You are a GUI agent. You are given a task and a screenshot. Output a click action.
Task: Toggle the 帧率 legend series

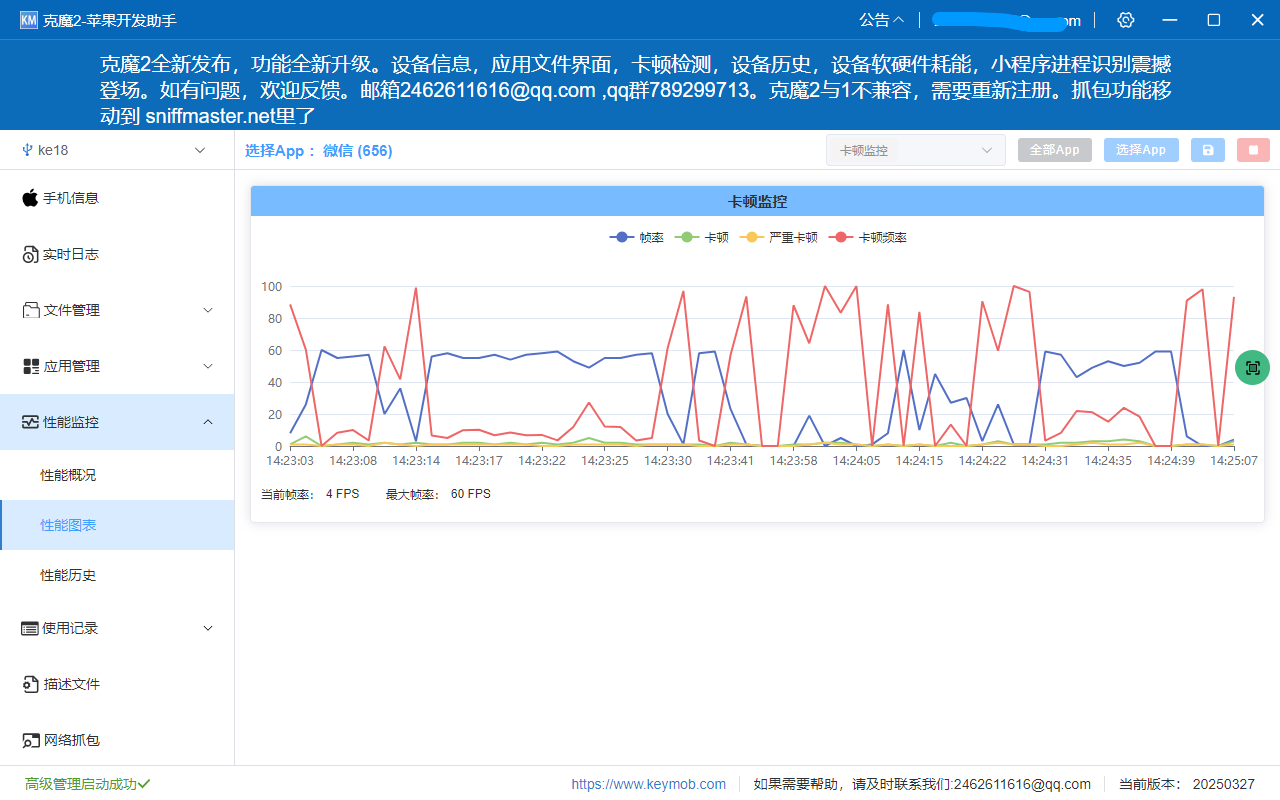tap(636, 237)
